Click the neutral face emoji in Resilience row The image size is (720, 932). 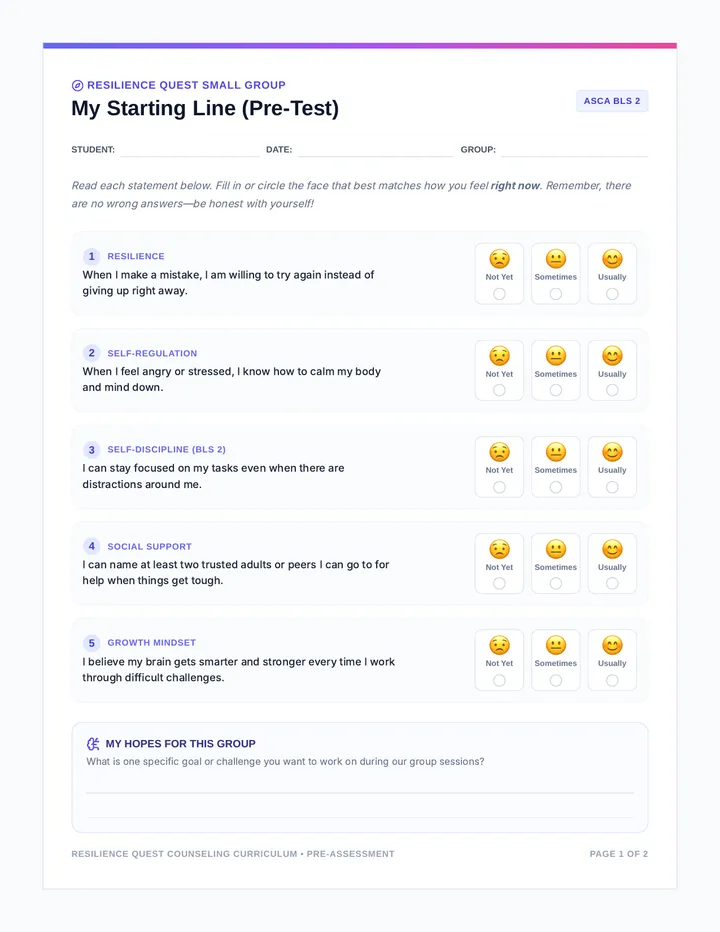tap(556, 259)
